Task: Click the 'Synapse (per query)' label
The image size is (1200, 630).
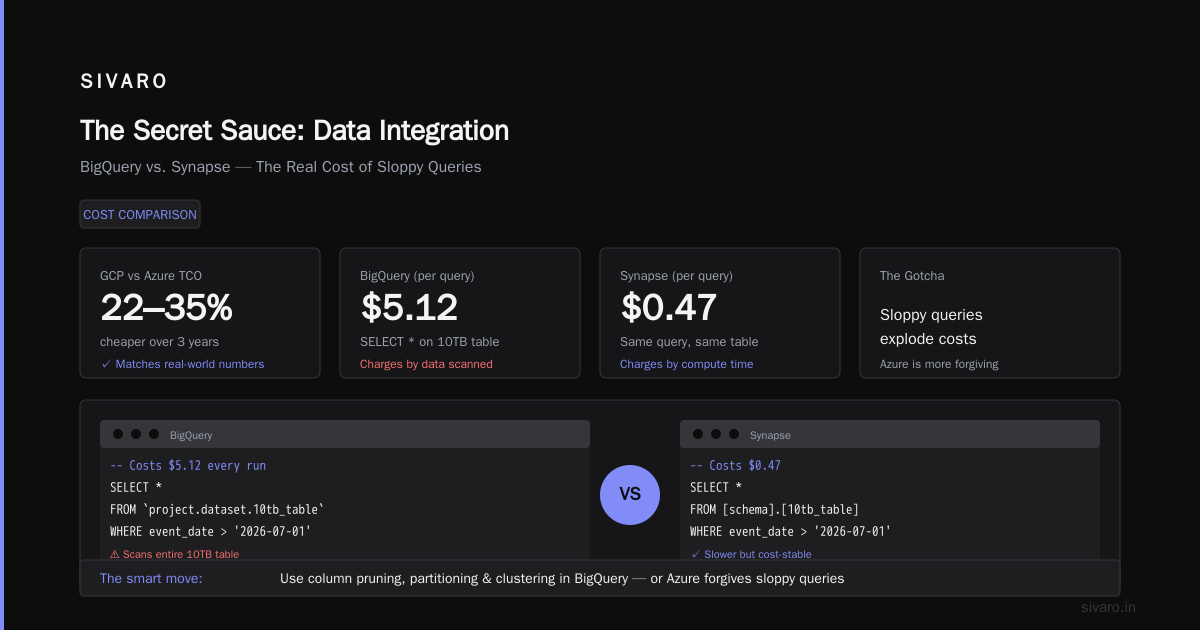Action: point(676,275)
